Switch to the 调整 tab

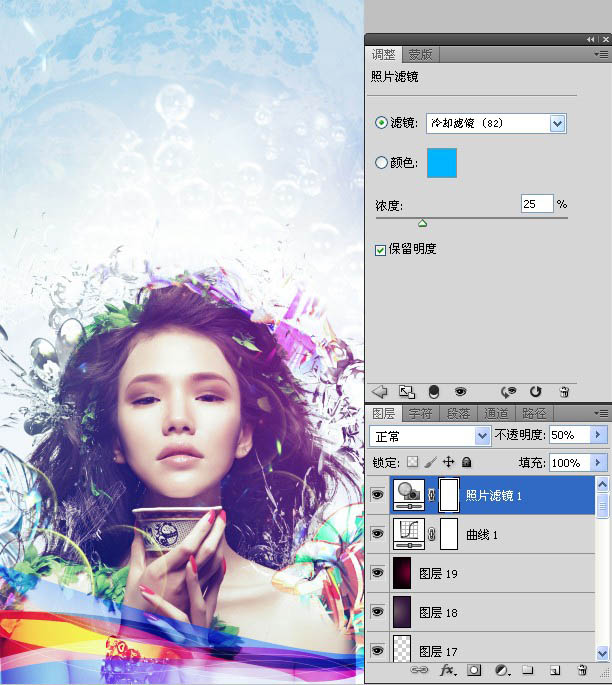point(384,55)
